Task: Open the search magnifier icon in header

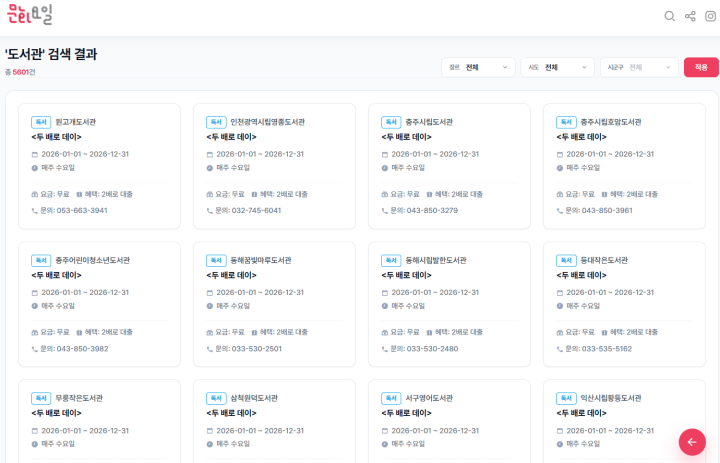Action: click(x=669, y=17)
